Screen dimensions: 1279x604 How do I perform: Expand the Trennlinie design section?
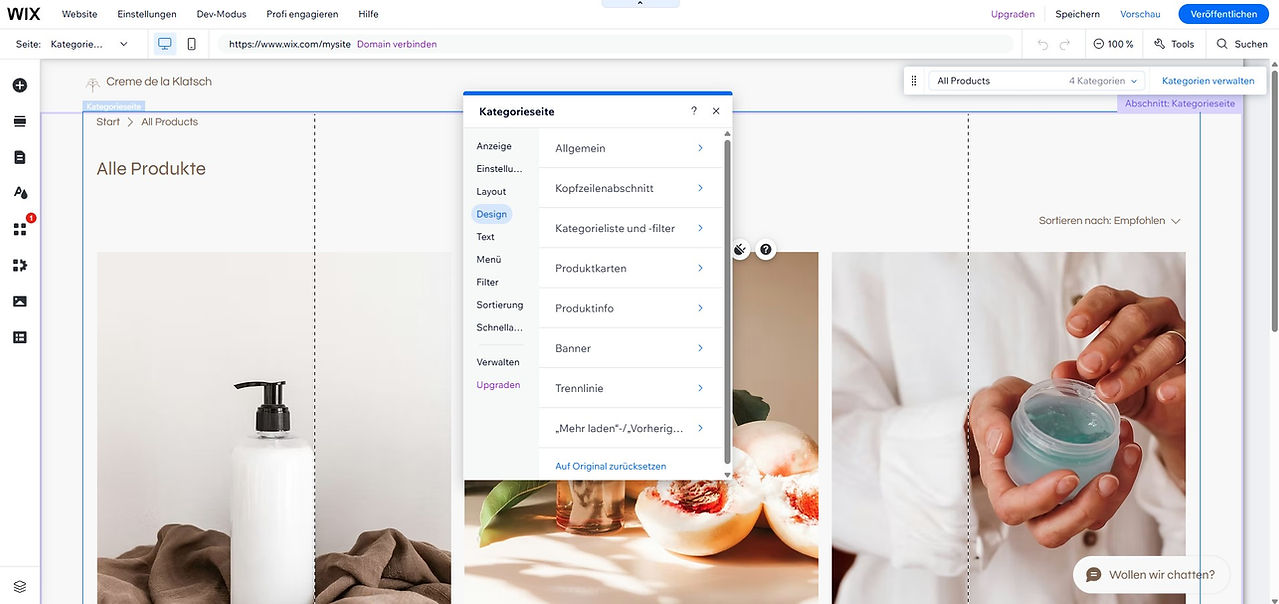pyautogui.click(x=630, y=388)
